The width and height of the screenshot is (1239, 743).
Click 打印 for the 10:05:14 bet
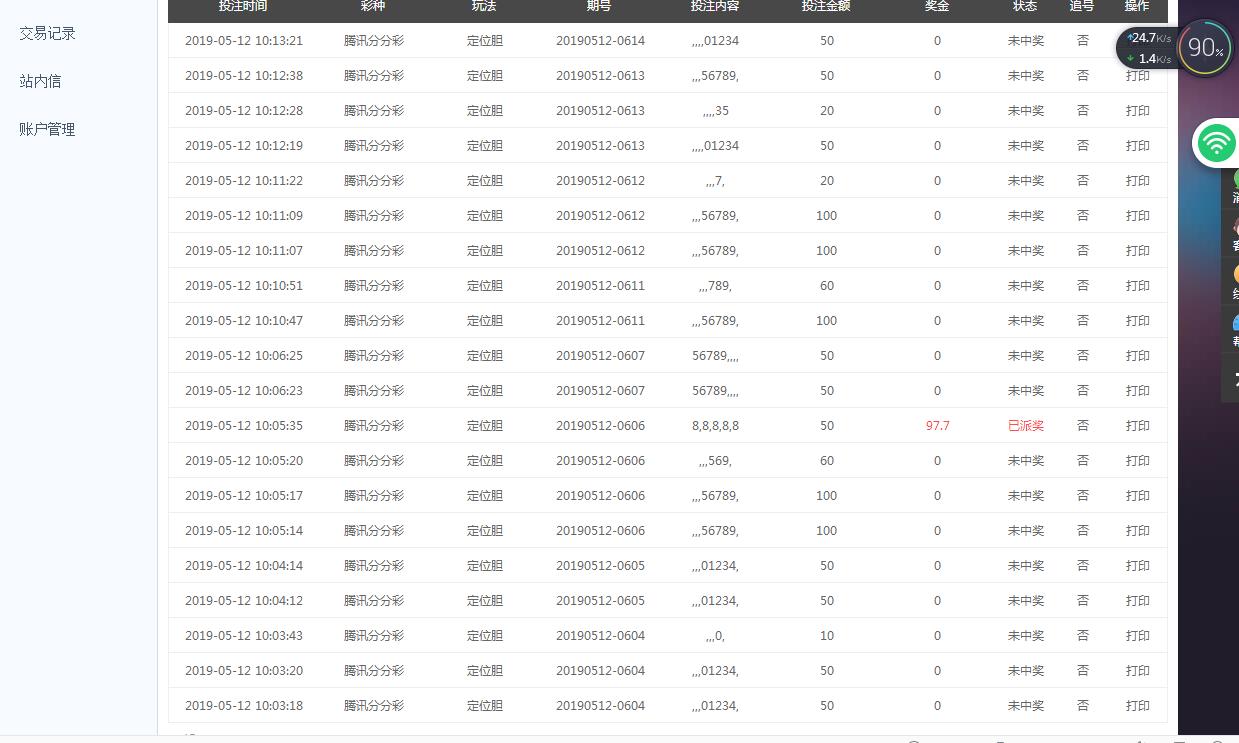pyautogui.click(x=1138, y=531)
